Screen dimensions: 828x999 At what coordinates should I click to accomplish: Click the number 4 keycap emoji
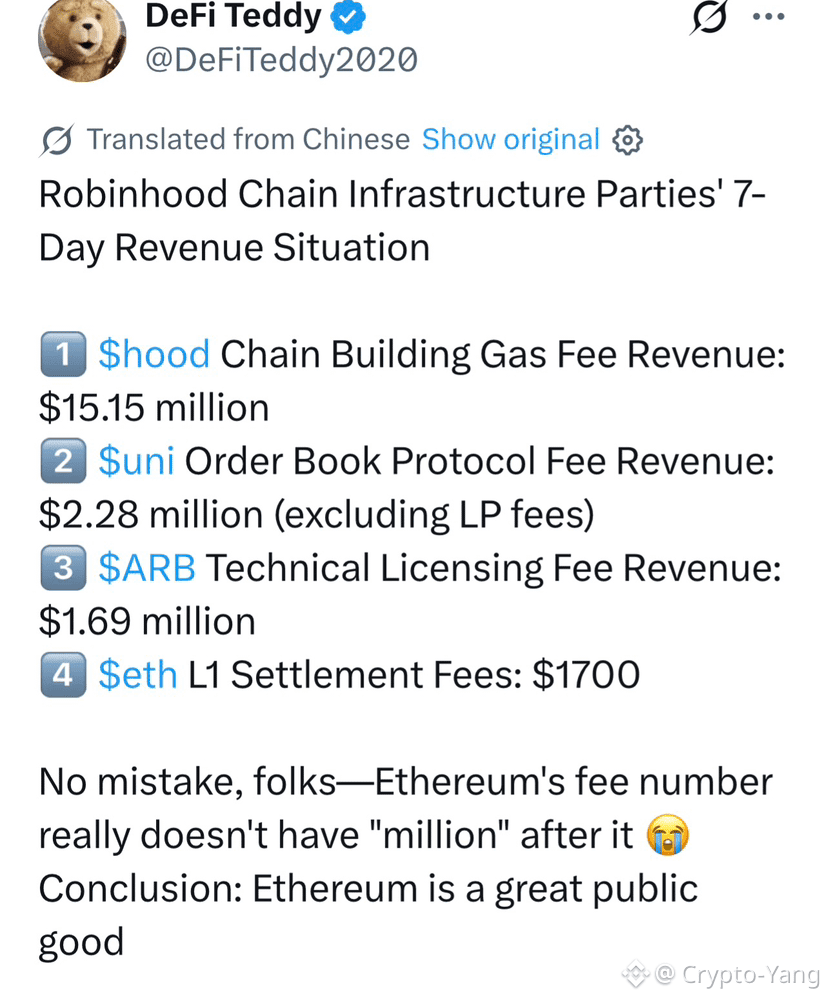[x=63, y=675]
